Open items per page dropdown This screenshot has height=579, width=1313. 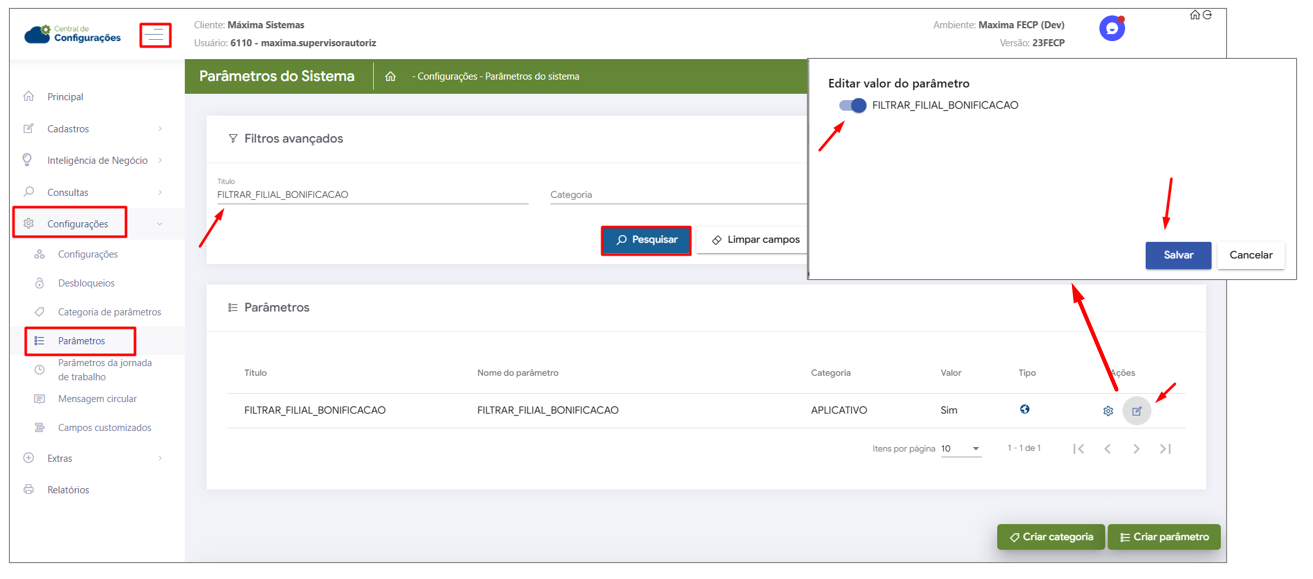(960, 449)
